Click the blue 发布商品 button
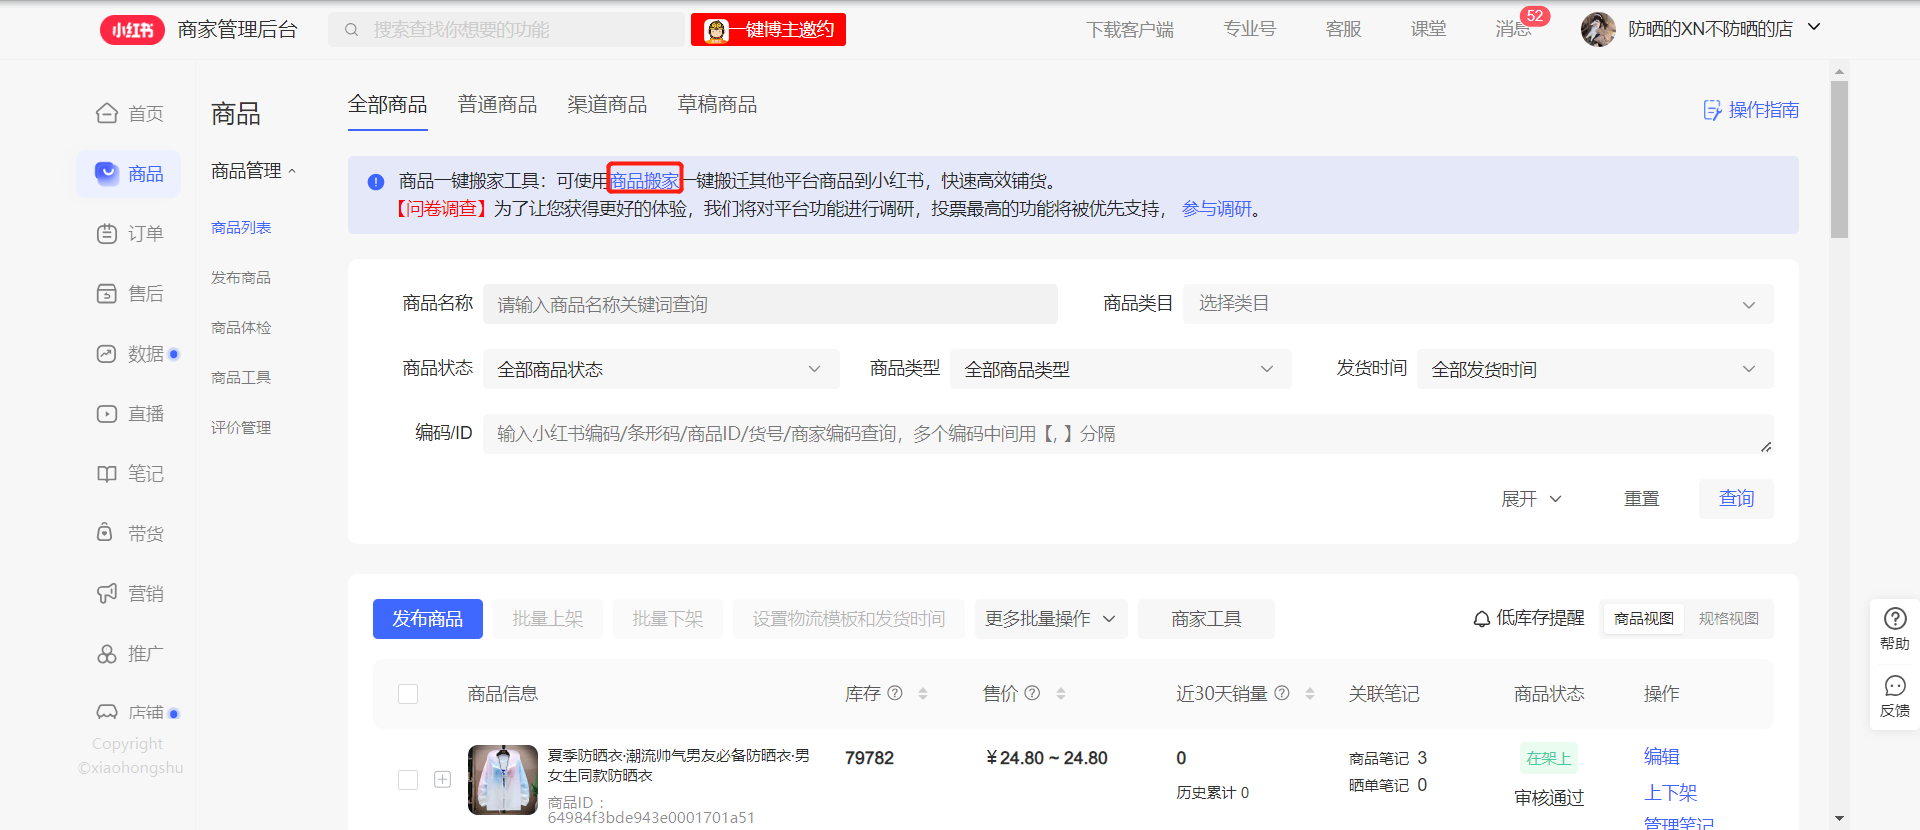Viewport: 1920px width, 830px height. pyautogui.click(x=427, y=619)
